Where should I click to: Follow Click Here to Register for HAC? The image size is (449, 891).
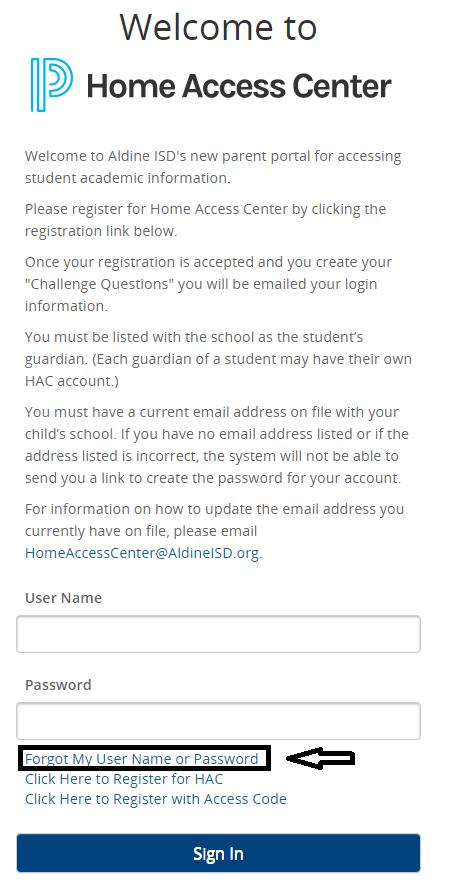click(124, 778)
